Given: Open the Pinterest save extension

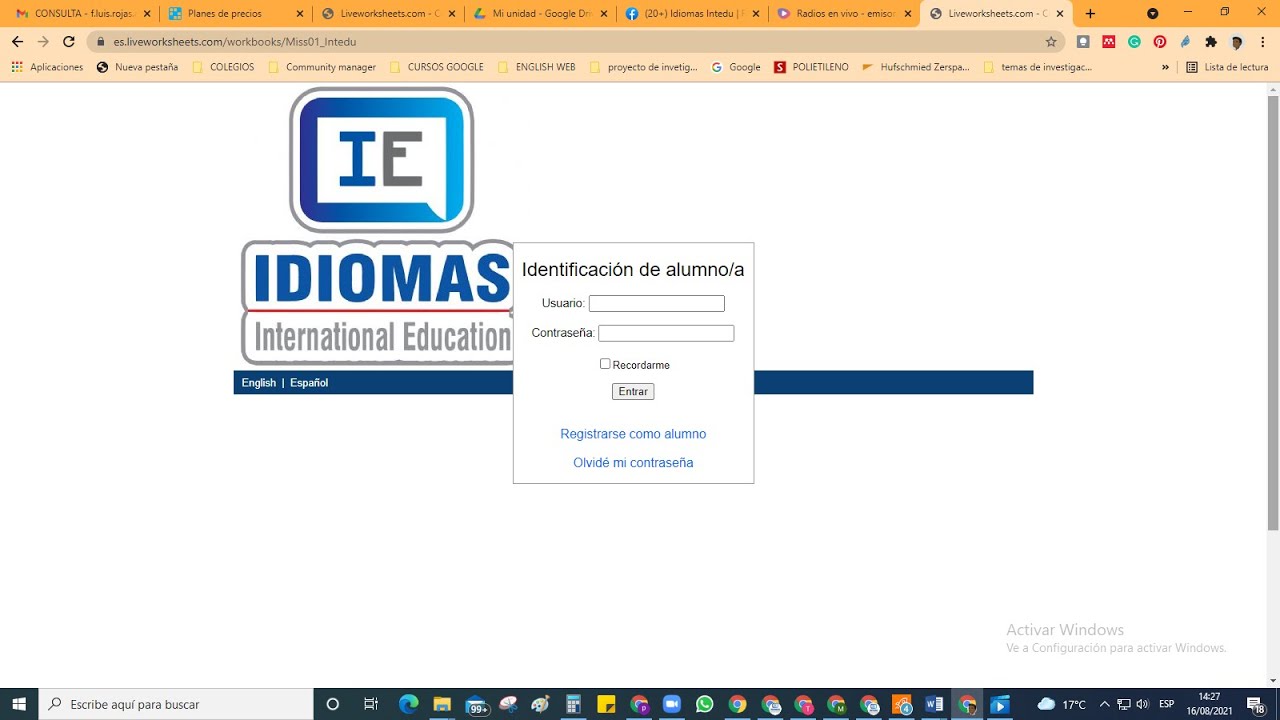Looking at the screenshot, I should [1160, 42].
